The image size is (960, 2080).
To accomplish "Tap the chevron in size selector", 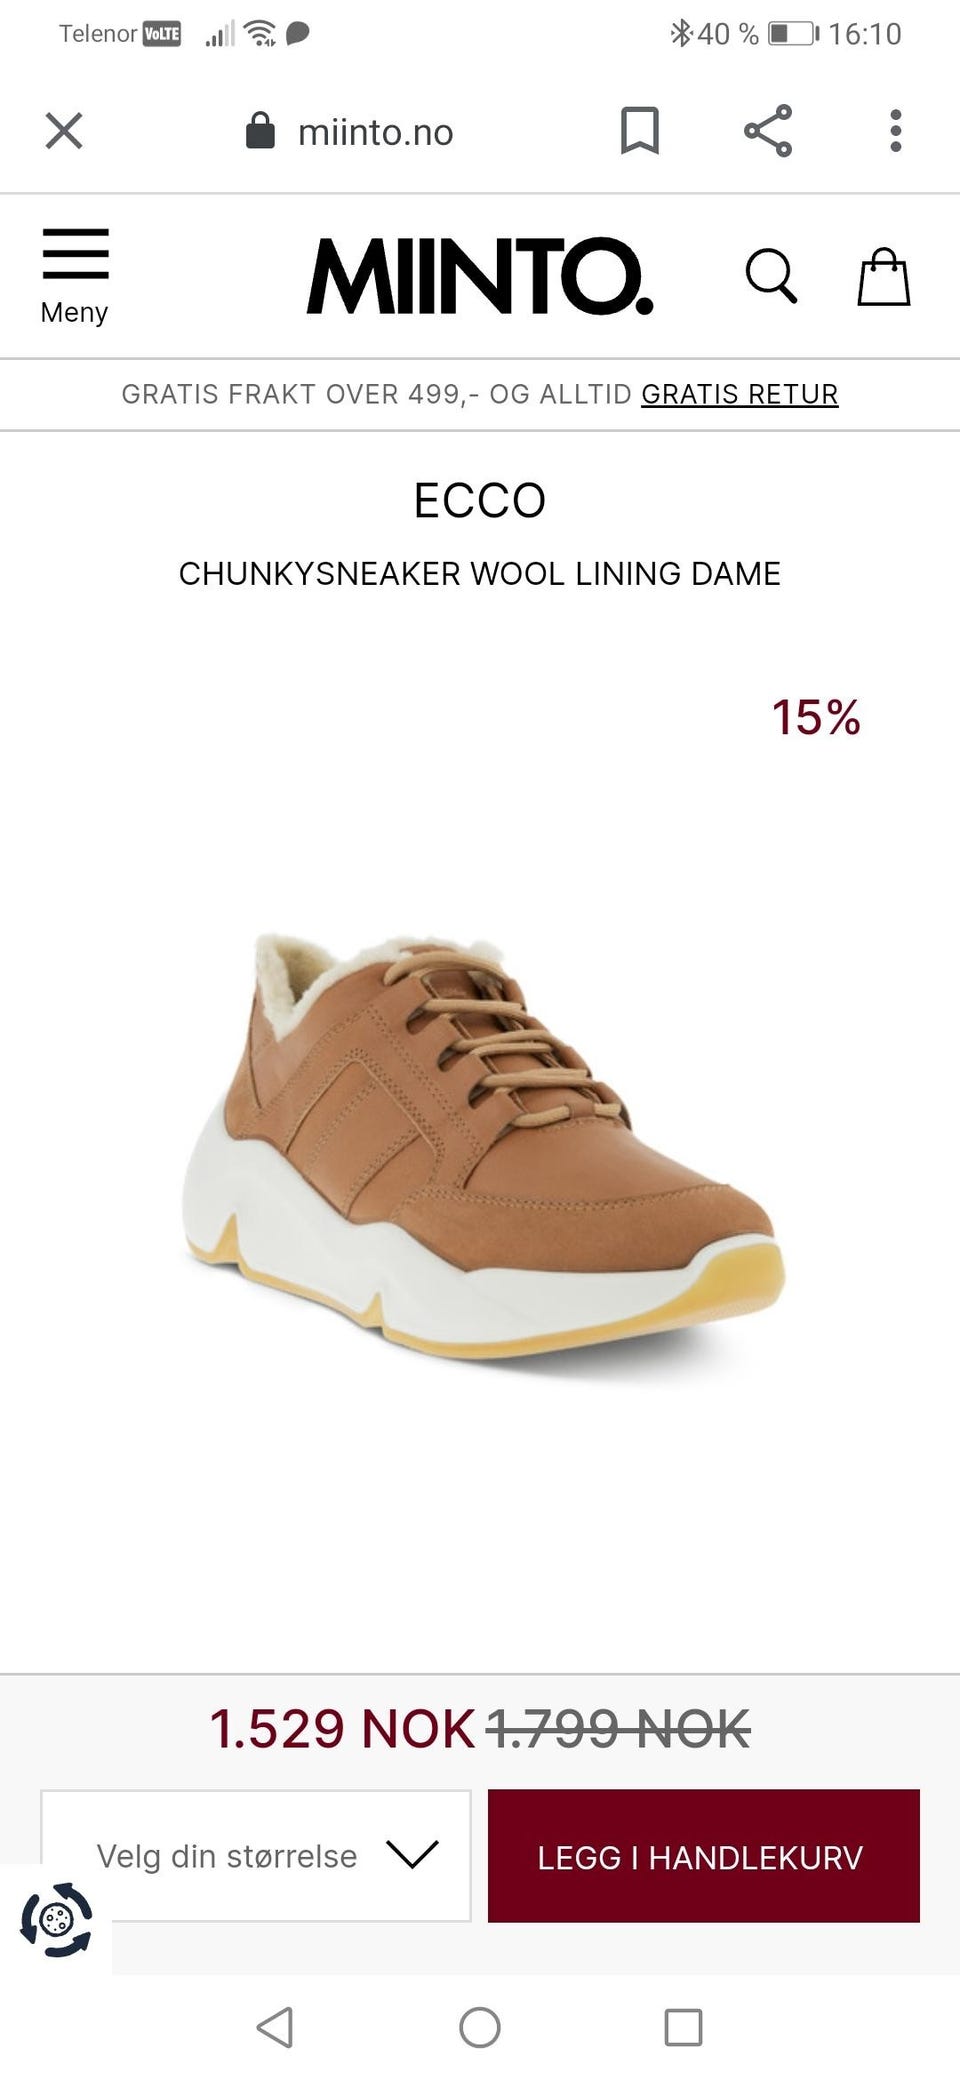I will point(412,1854).
